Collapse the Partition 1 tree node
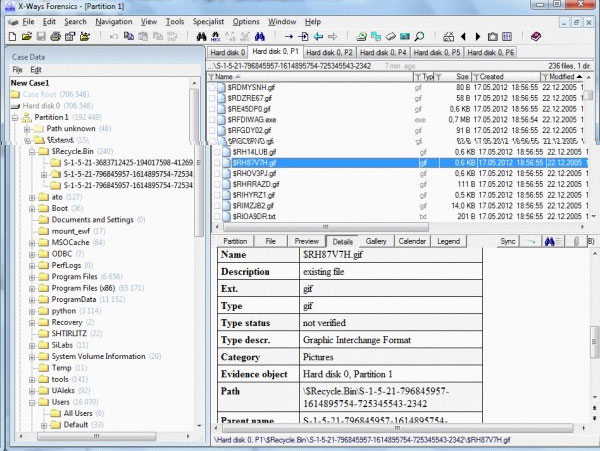This screenshot has height=451, width=600. [15, 118]
